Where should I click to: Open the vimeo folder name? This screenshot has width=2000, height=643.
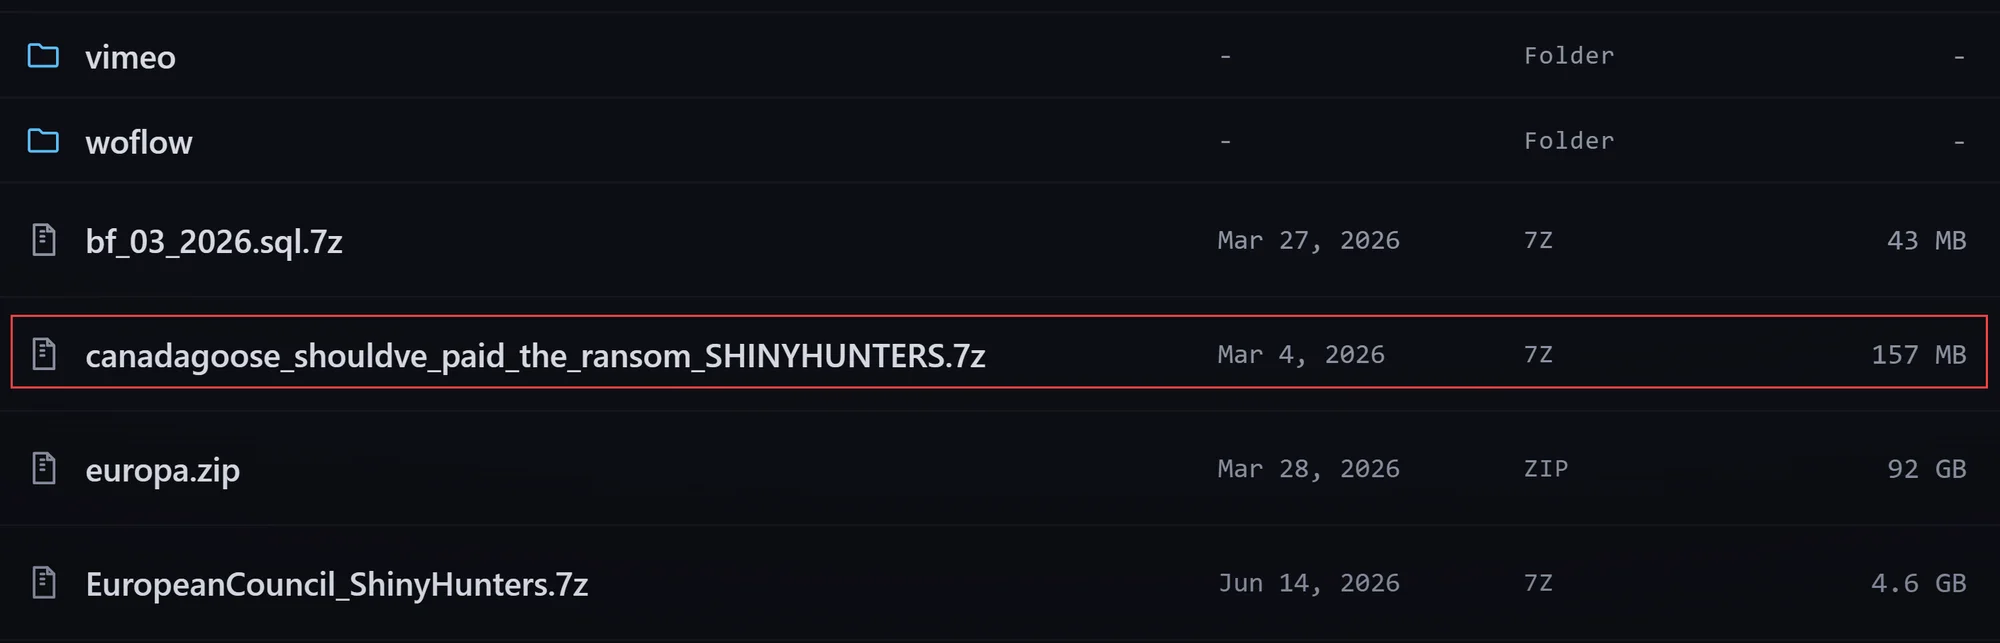point(131,57)
